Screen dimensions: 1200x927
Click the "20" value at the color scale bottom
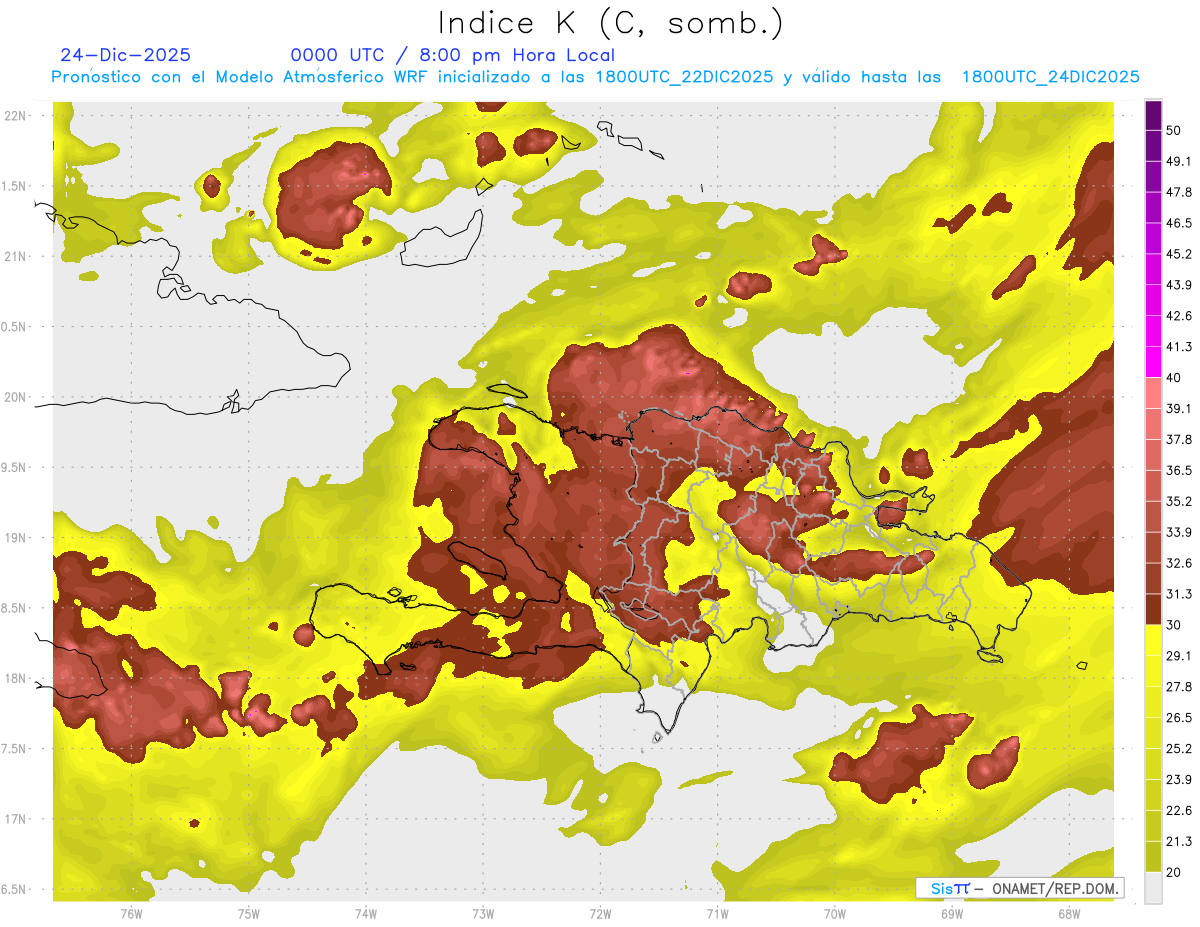point(1174,872)
